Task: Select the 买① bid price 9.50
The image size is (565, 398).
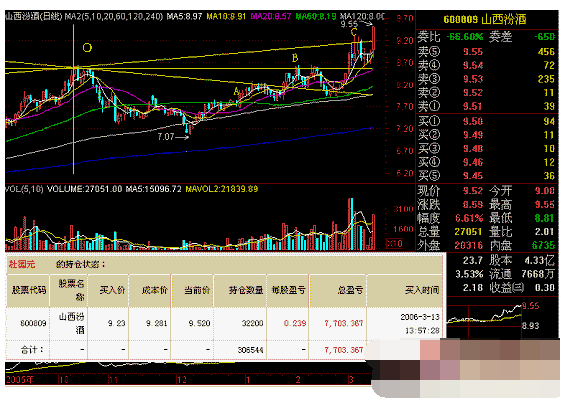Action: point(473,121)
